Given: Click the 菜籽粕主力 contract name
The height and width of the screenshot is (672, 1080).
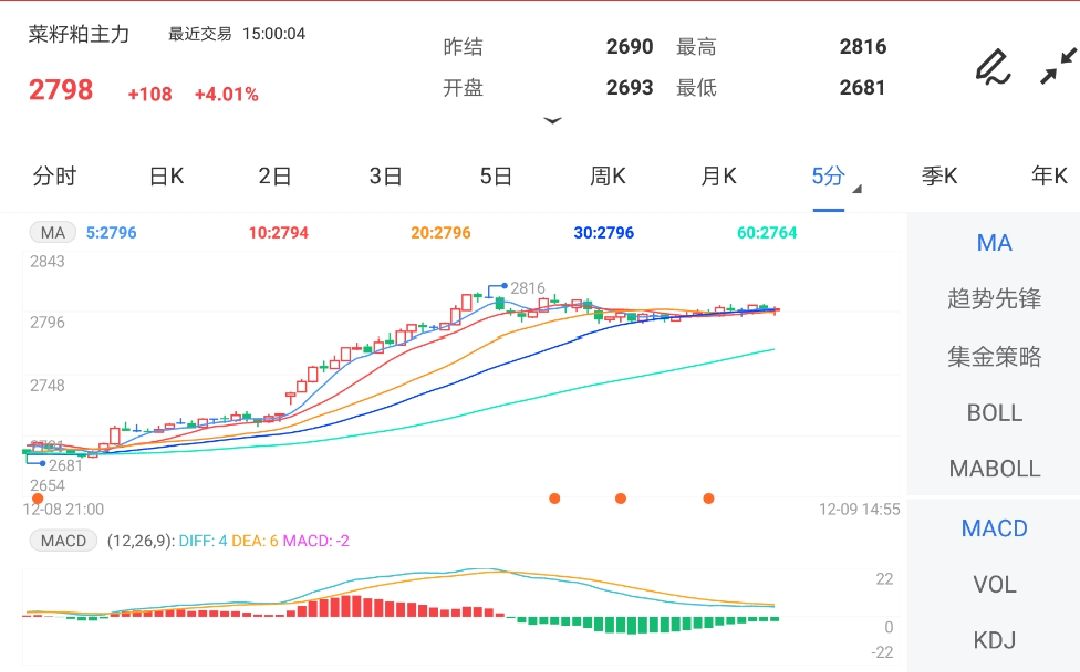Looking at the screenshot, I should pyautogui.click(x=79, y=34).
